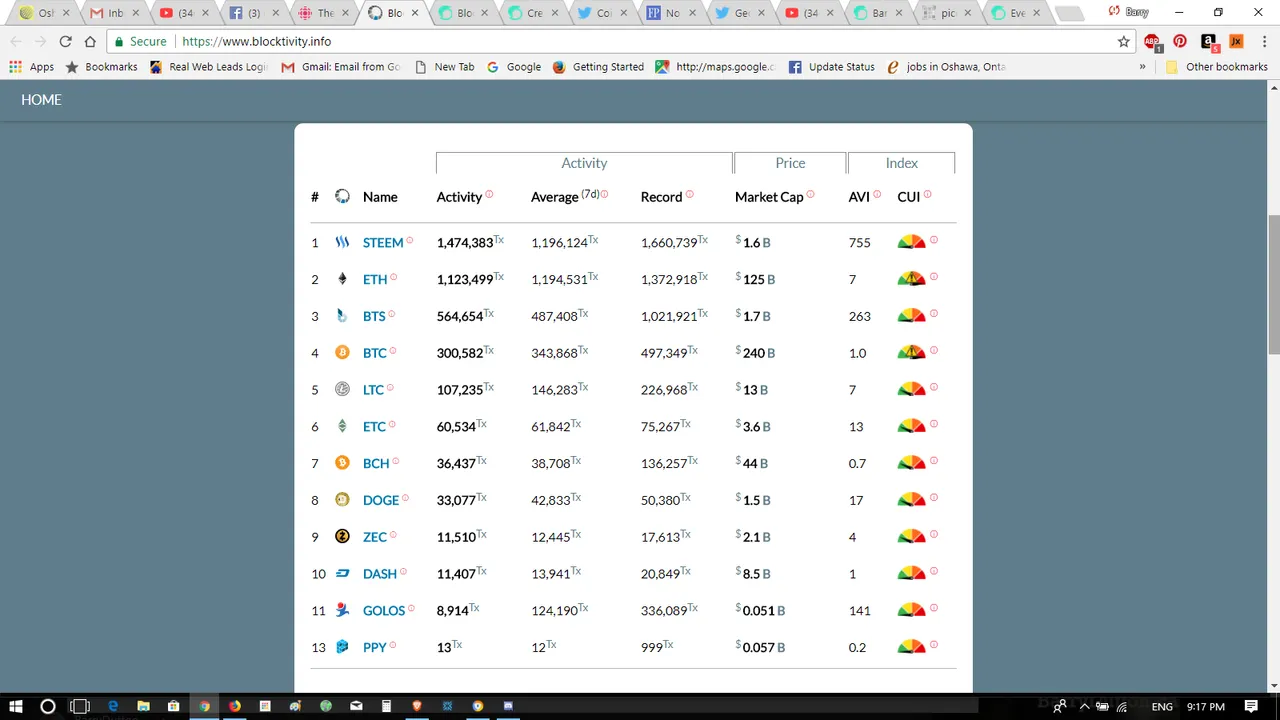Click the blockchain logo in table header

click(x=342, y=197)
